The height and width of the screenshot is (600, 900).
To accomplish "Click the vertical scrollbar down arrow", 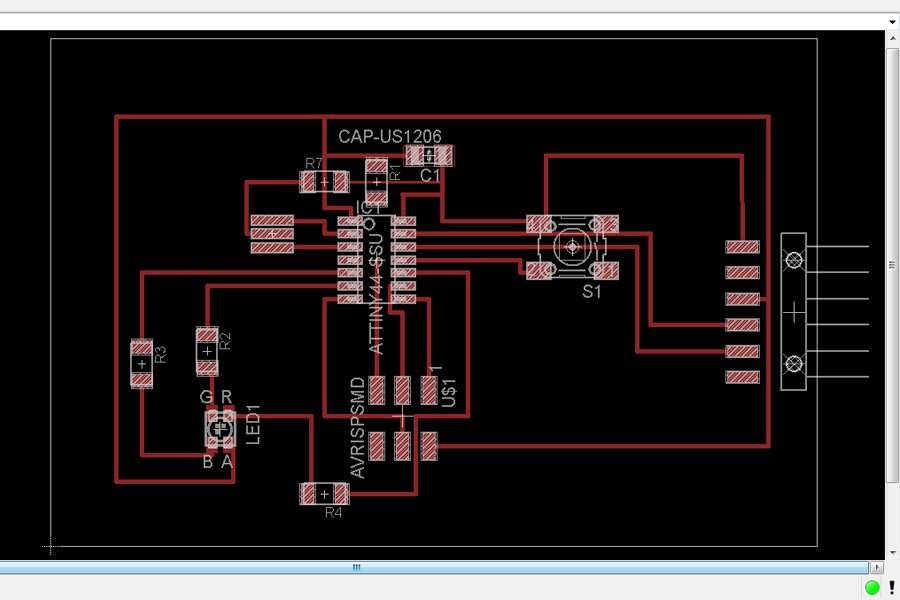I will tap(893, 553).
